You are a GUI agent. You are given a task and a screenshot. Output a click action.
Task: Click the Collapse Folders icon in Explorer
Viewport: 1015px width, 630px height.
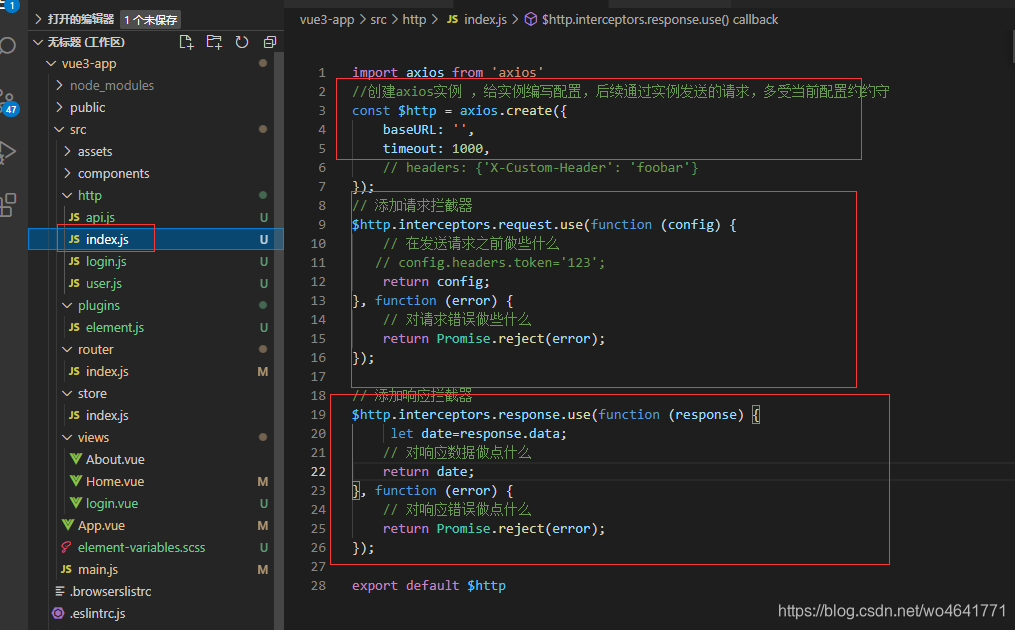(269, 41)
